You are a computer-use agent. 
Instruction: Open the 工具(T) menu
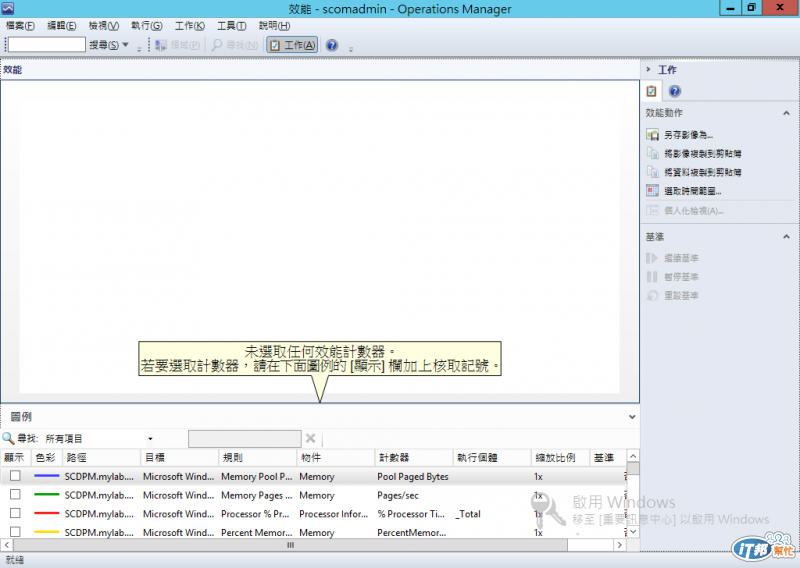tap(232, 26)
